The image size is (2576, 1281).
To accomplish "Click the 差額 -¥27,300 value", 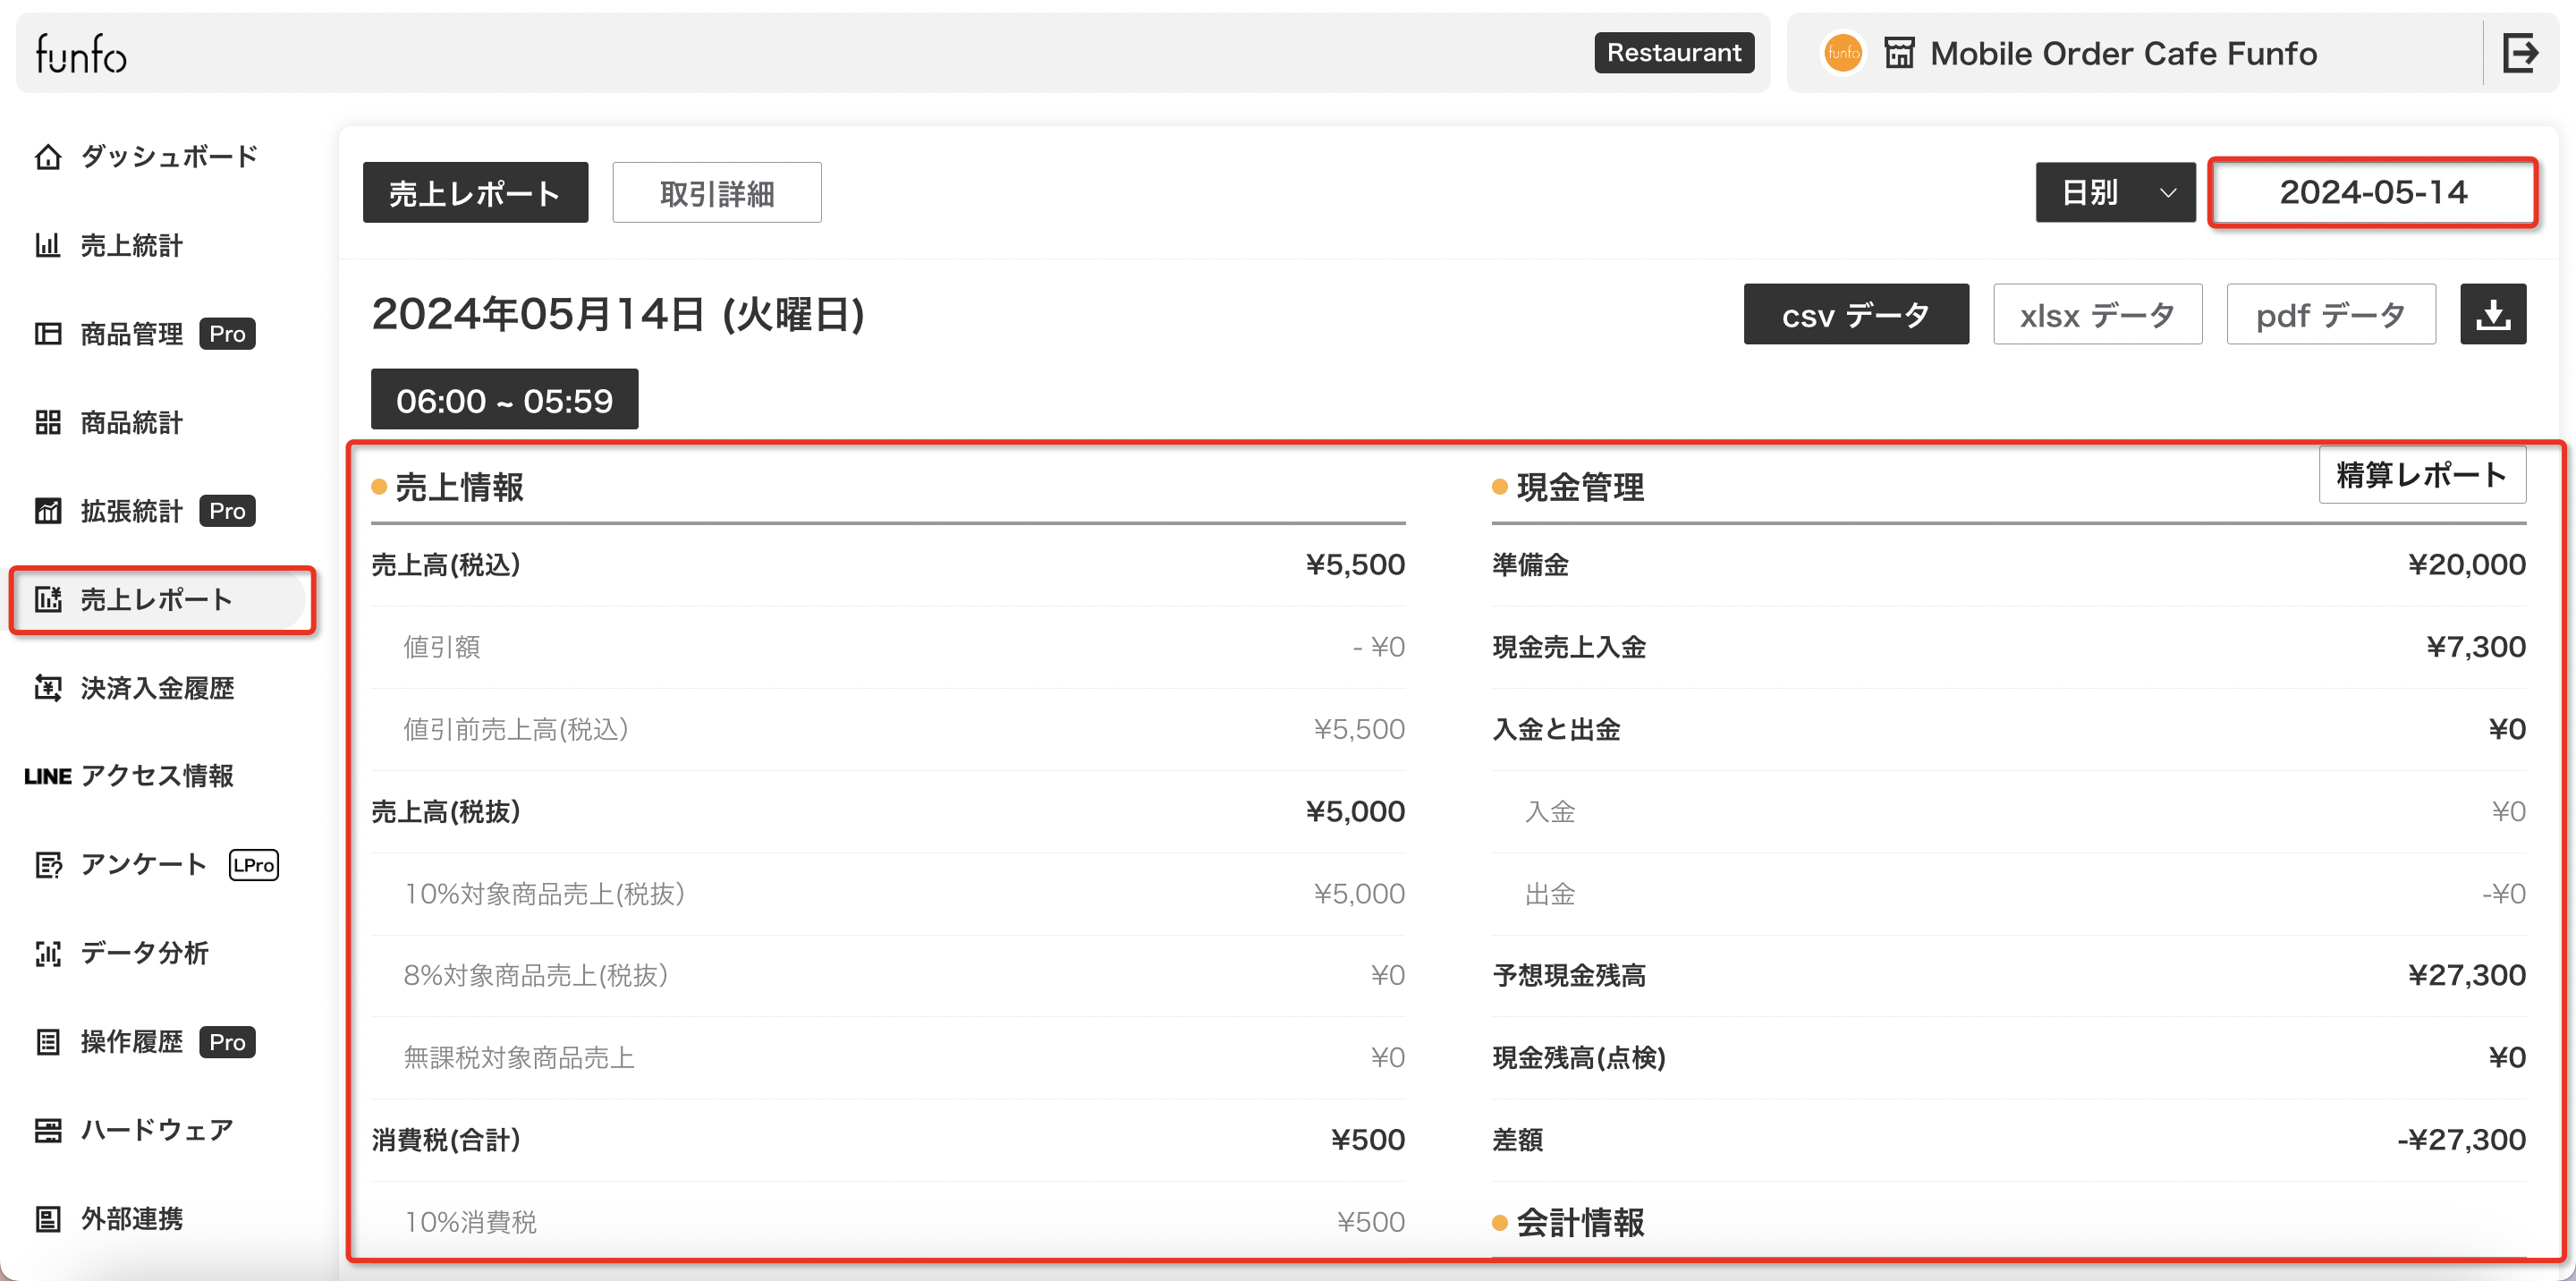I will pyautogui.click(x=2462, y=1140).
